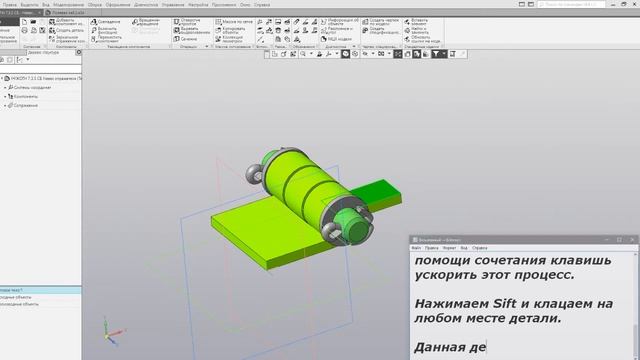Select the Создать деталь command

pos(67,31)
